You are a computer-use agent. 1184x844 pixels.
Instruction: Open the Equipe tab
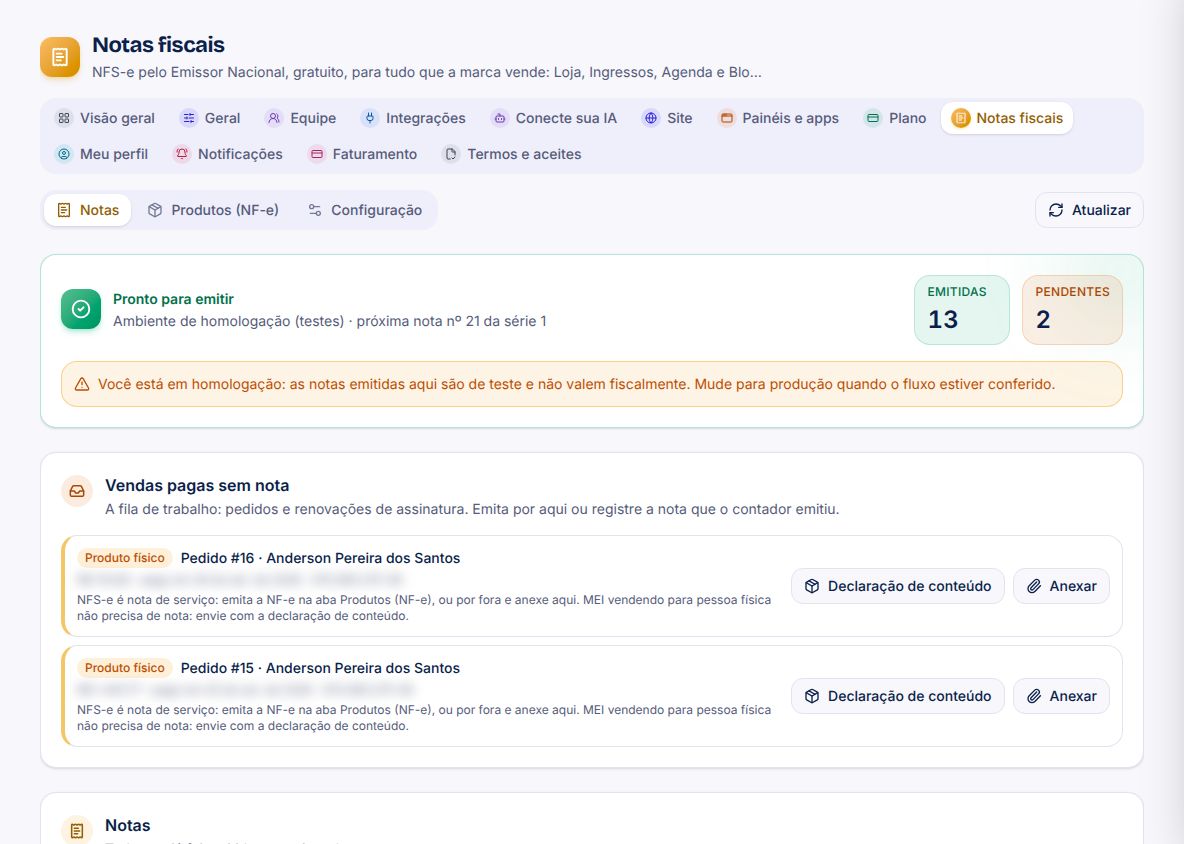301,118
